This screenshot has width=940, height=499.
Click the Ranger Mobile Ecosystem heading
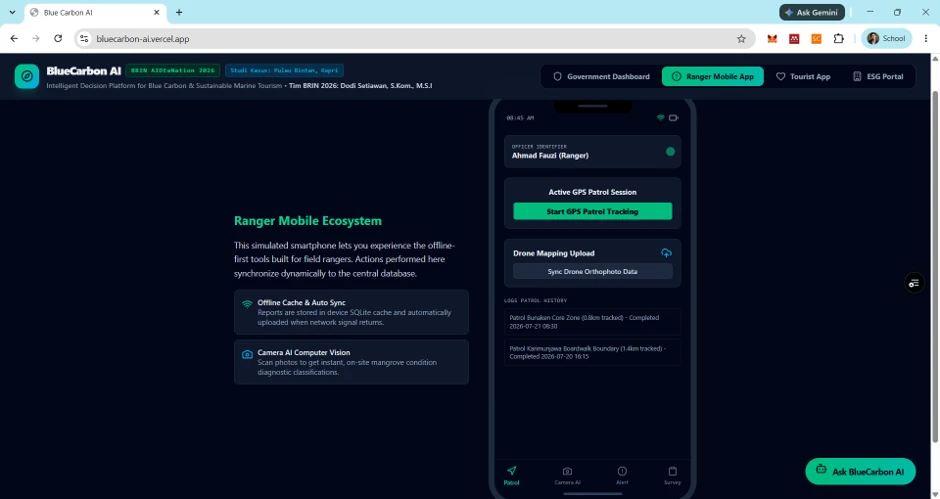pyautogui.click(x=308, y=221)
